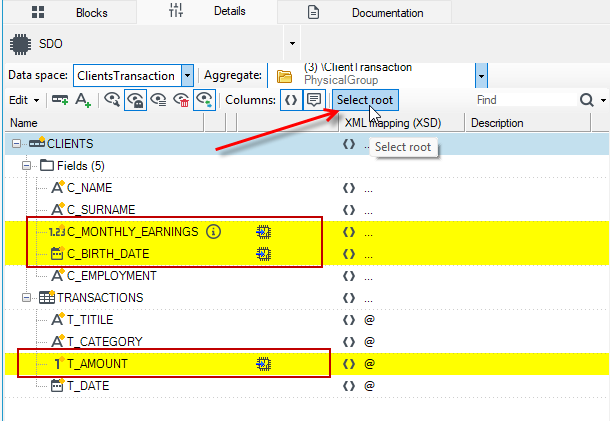This screenshot has width=610, height=421.
Task: Click the Description column header
Action: 528,123
